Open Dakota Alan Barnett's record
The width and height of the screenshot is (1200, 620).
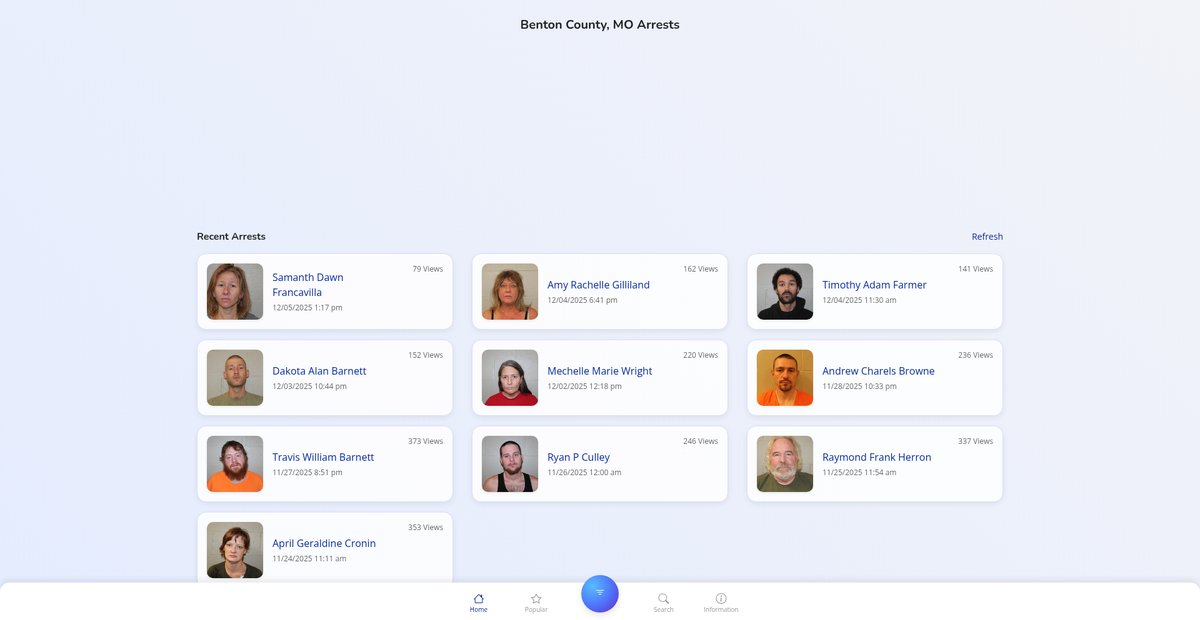pos(325,378)
